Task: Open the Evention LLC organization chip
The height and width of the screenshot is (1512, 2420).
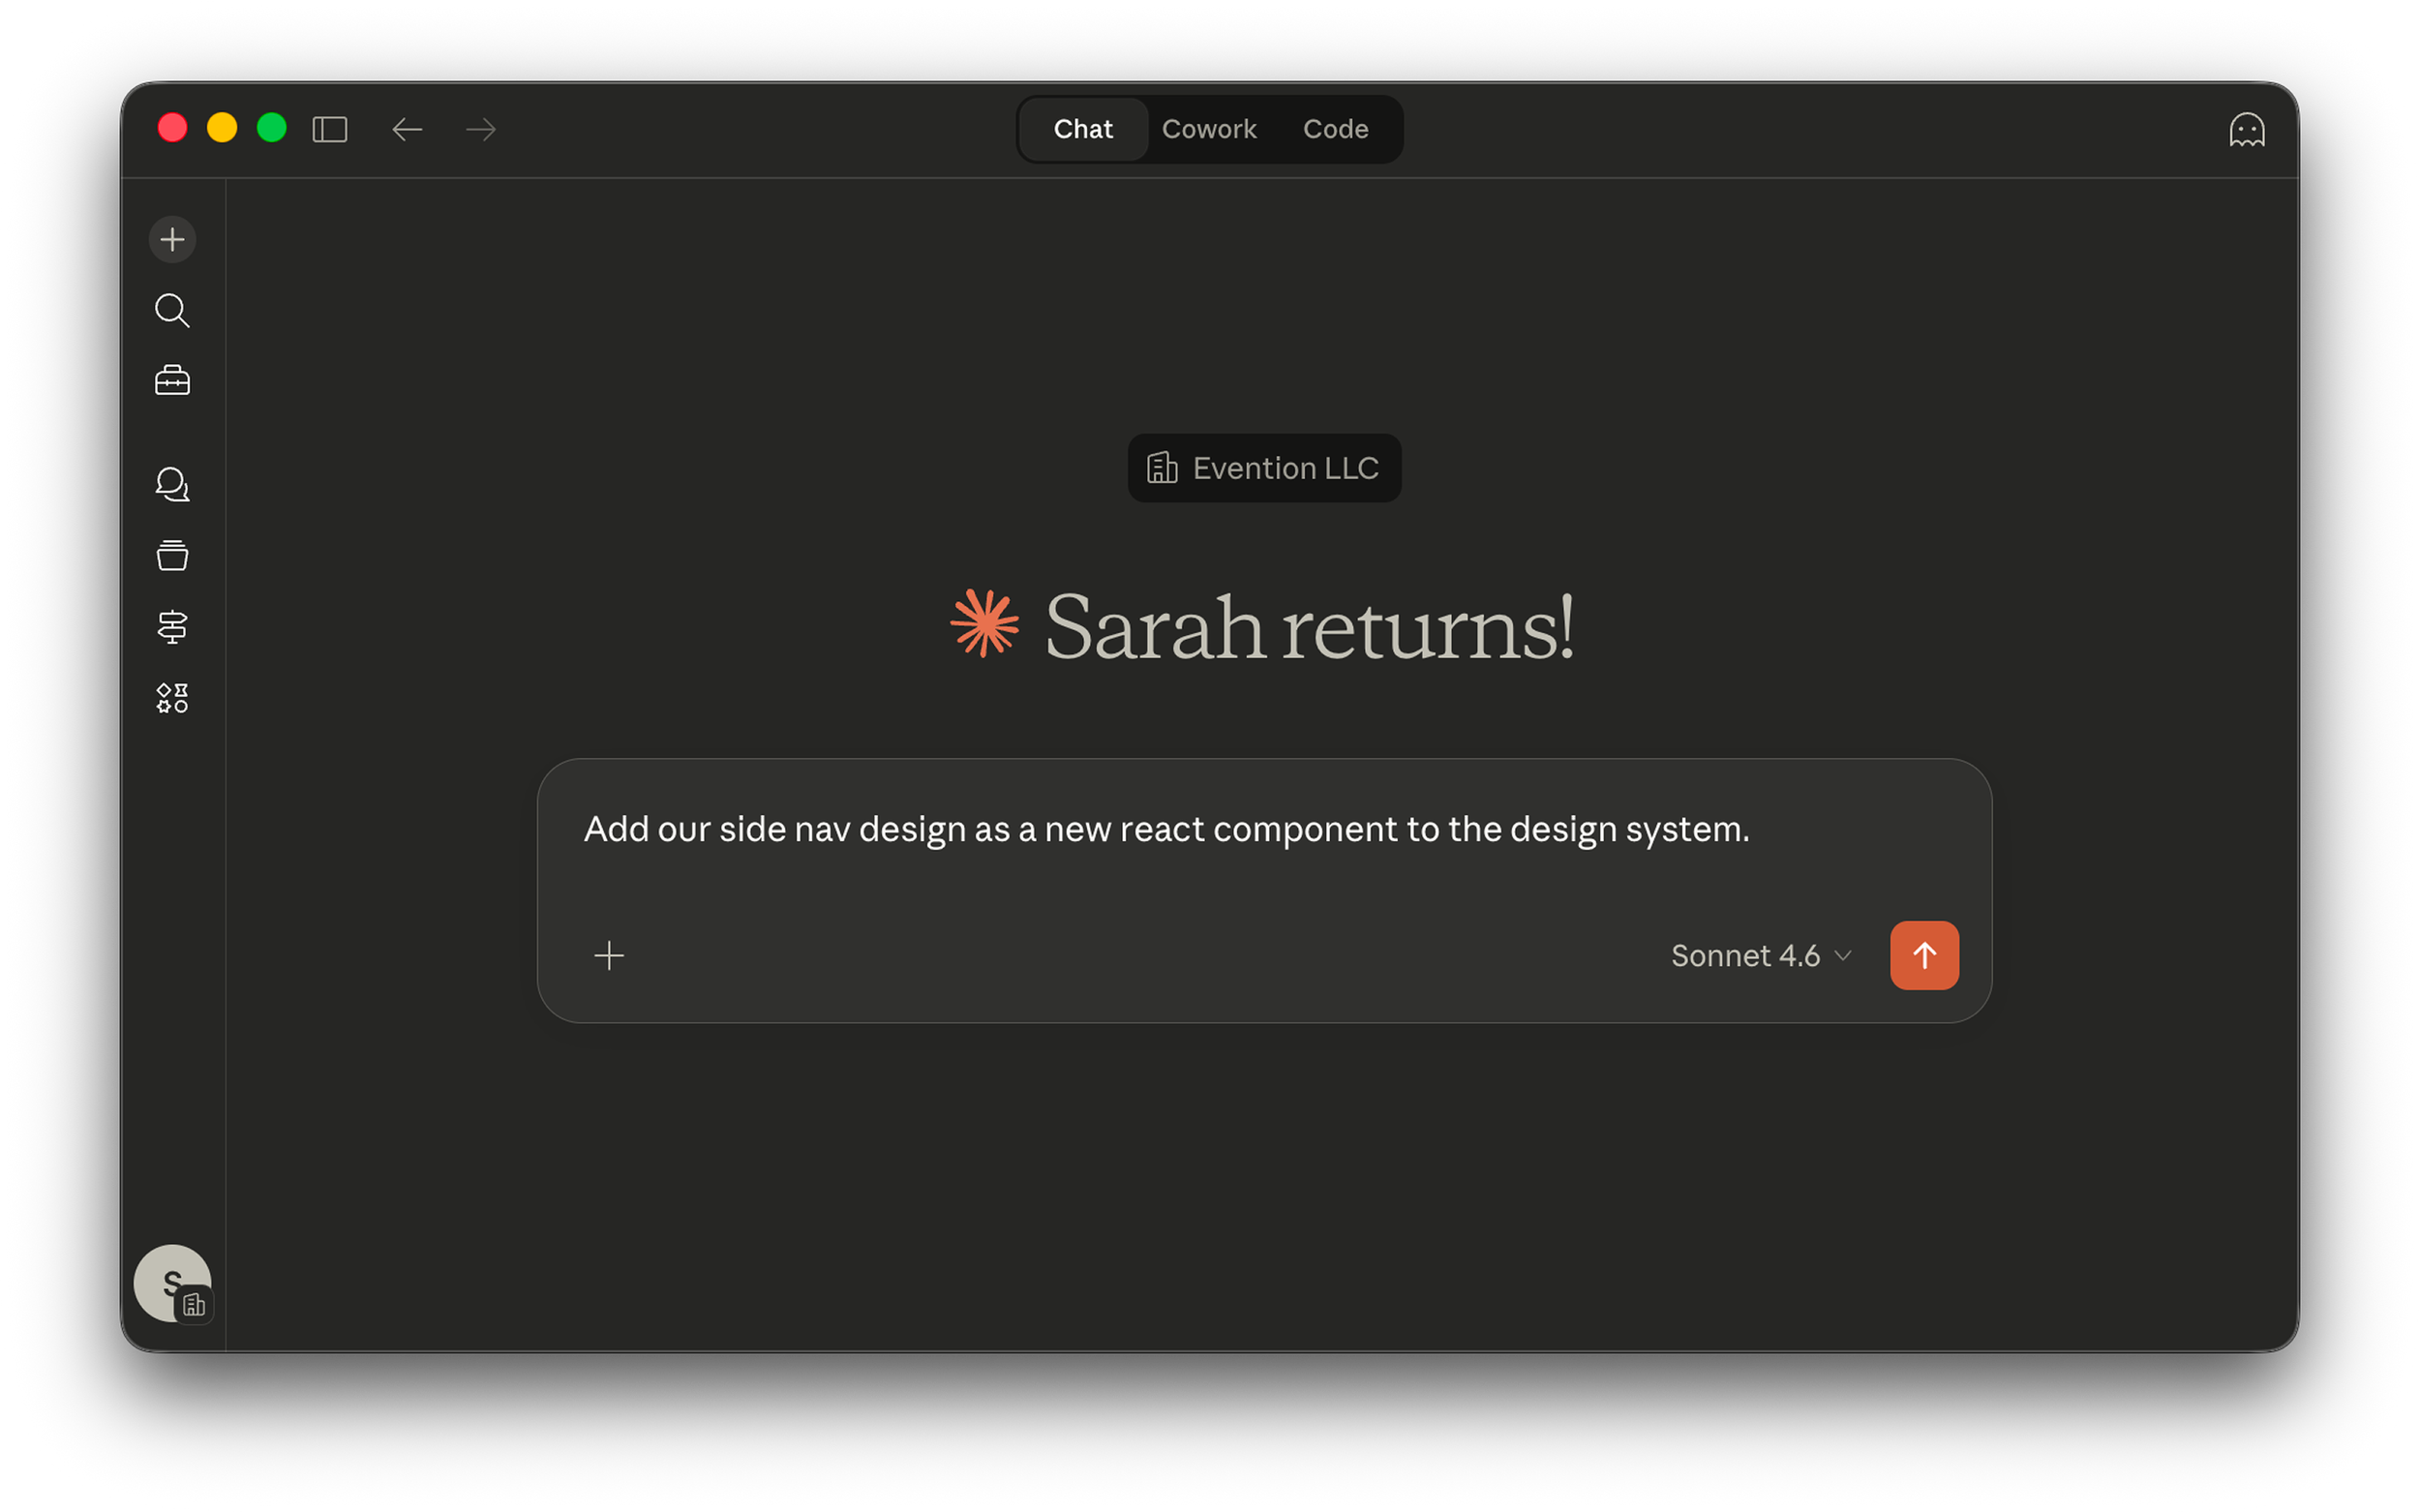Action: click(1263, 468)
